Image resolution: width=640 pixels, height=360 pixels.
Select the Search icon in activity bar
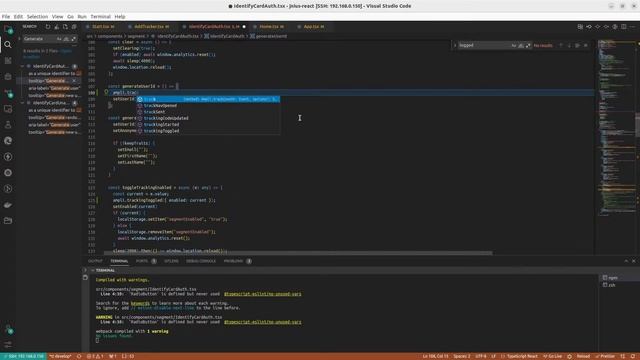pyautogui.click(x=8, y=44)
